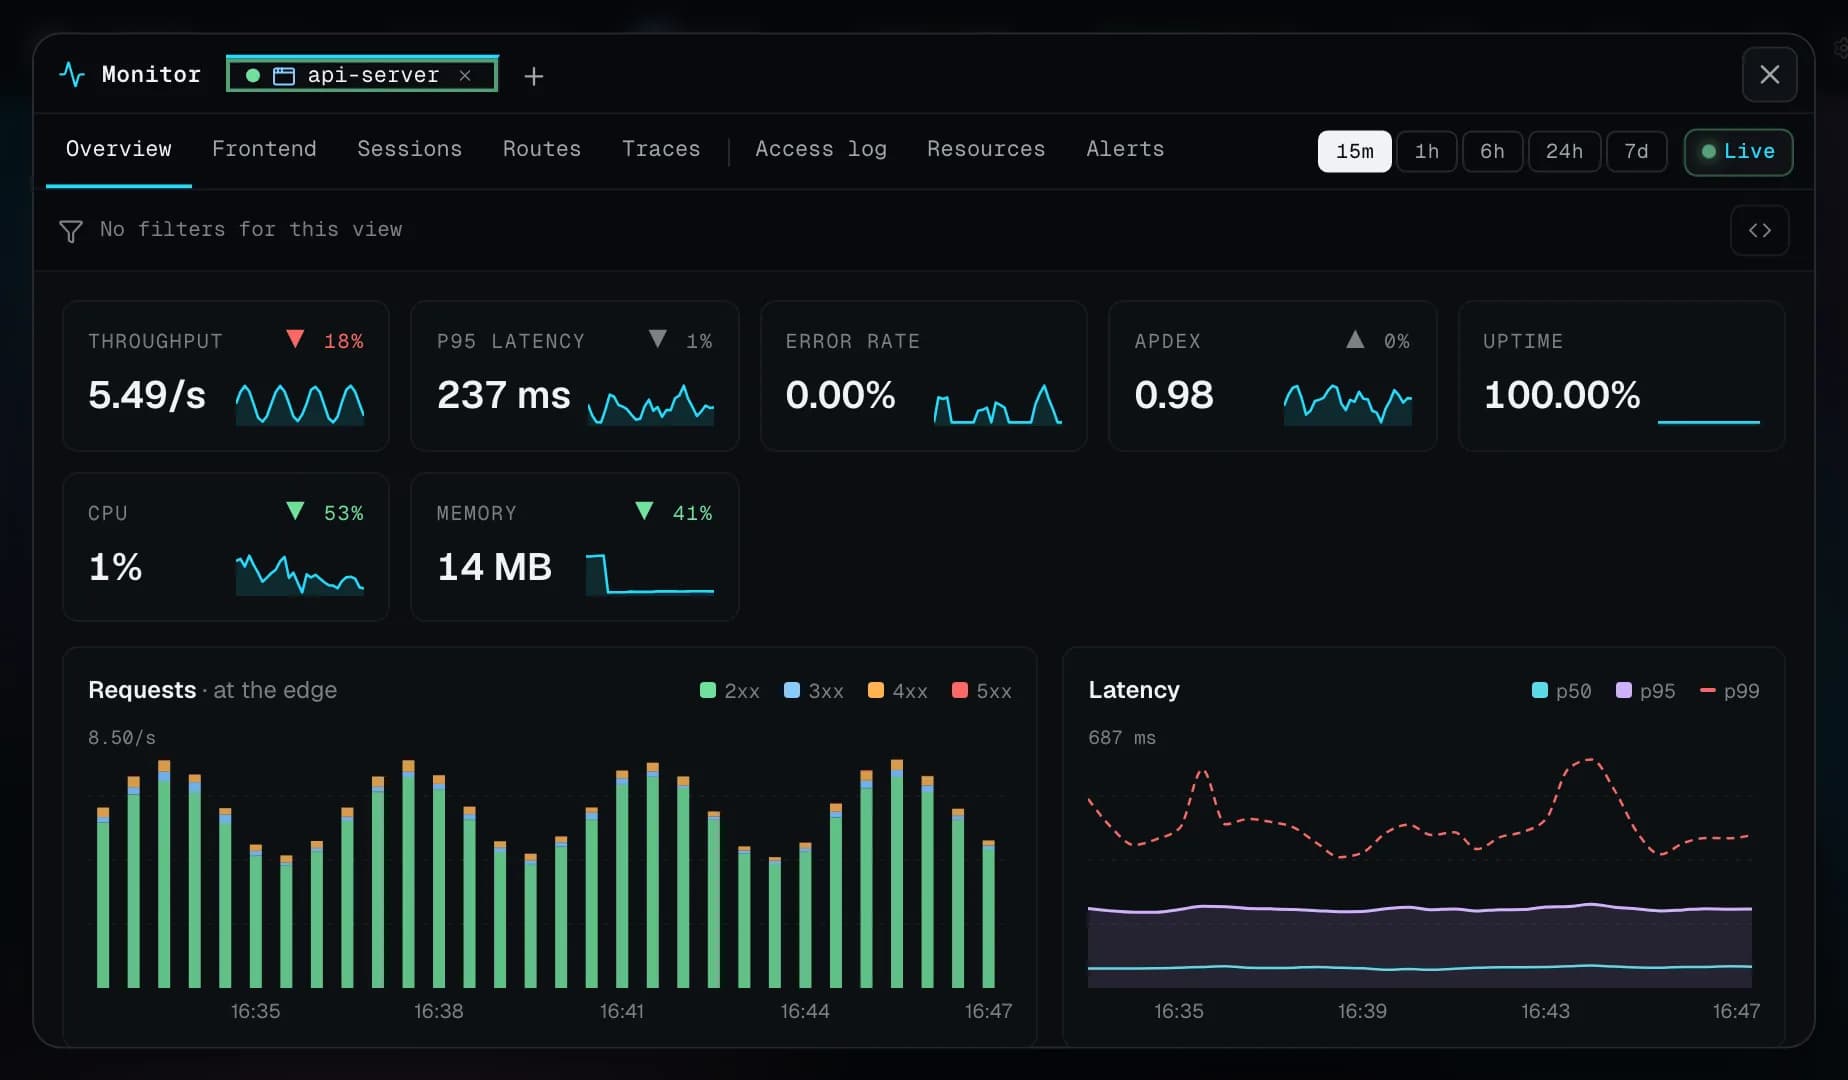Toggle the 2xx legend swatch
The width and height of the screenshot is (1848, 1080).
[x=708, y=690]
